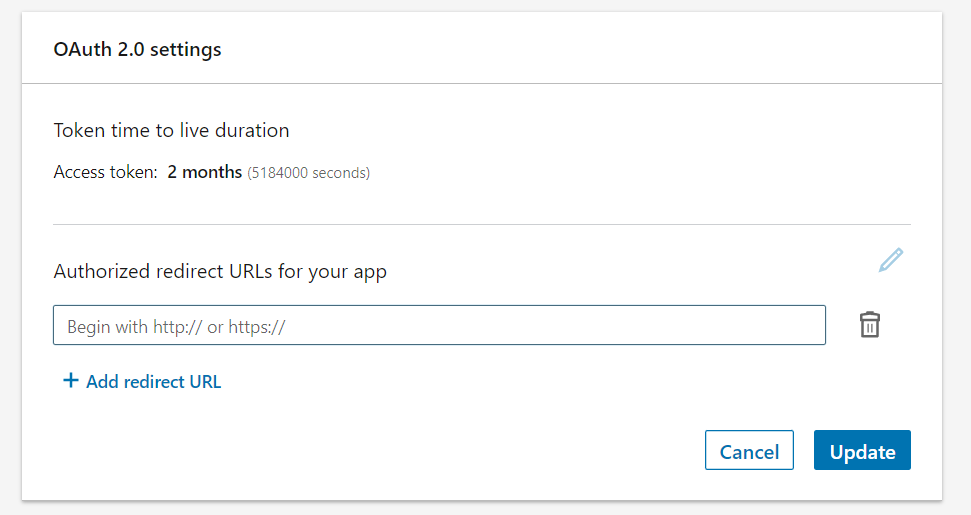971x515 pixels.
Task: Click the plus icon to add URL
Action: 70,381
